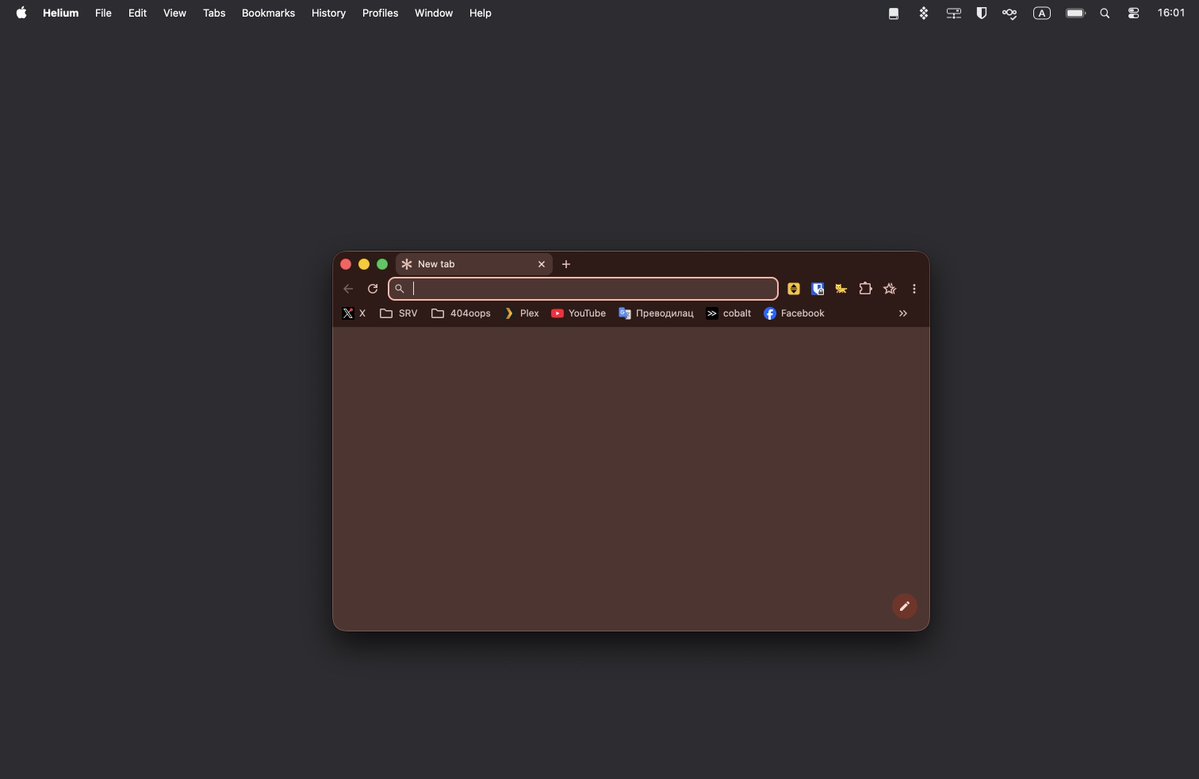
Task: Open the keyboard input source menu
Action: pos(1041,13)
